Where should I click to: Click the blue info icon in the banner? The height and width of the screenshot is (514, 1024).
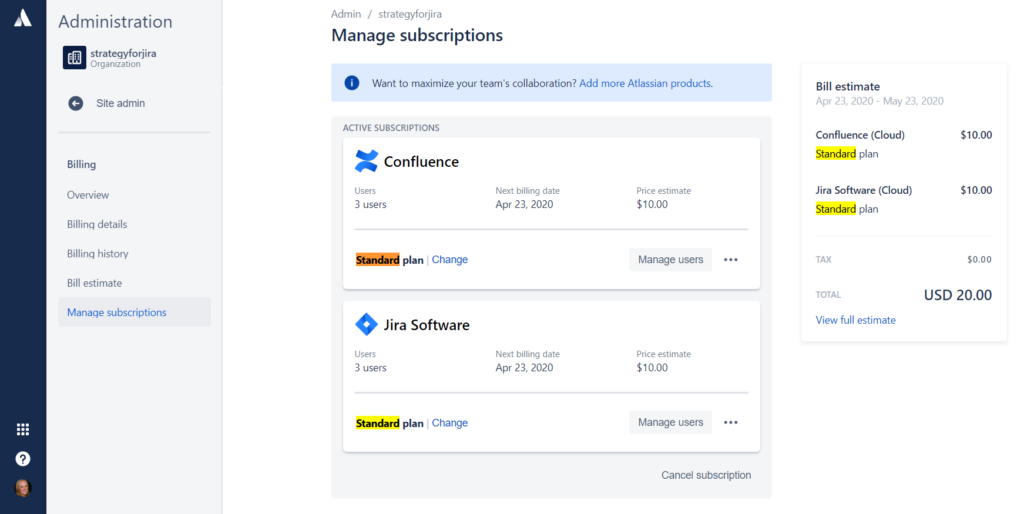[x=352, y=83]
